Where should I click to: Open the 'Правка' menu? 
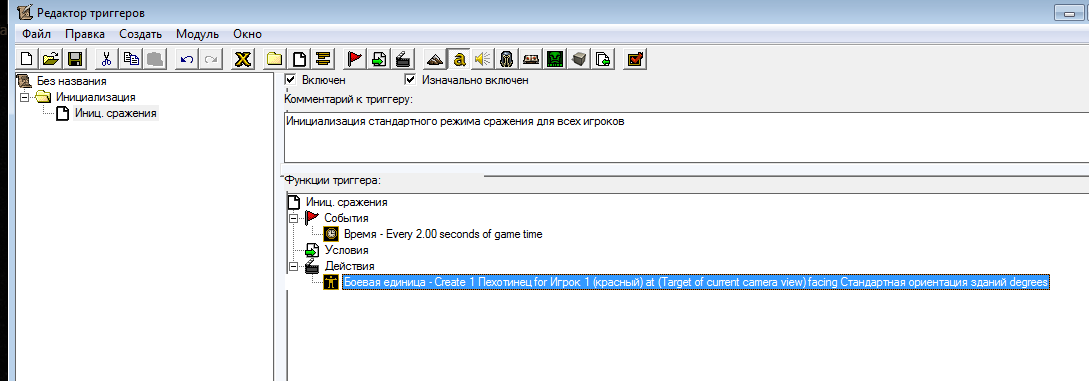(85, 34)
